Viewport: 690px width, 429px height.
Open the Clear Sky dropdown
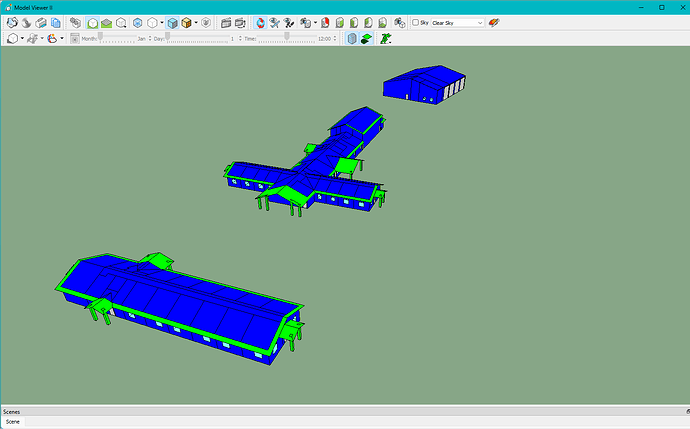pos(458,22)
